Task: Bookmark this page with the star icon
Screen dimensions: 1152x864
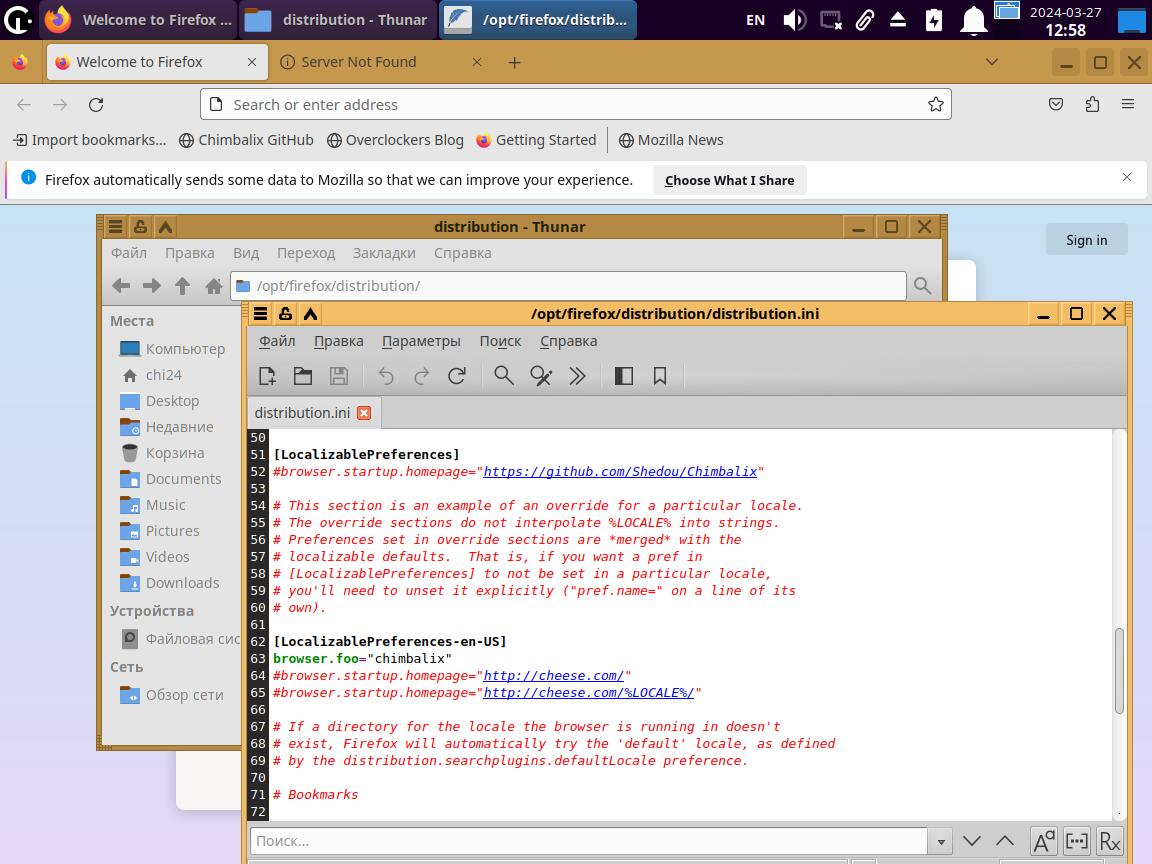Action: tap(935, 104)
